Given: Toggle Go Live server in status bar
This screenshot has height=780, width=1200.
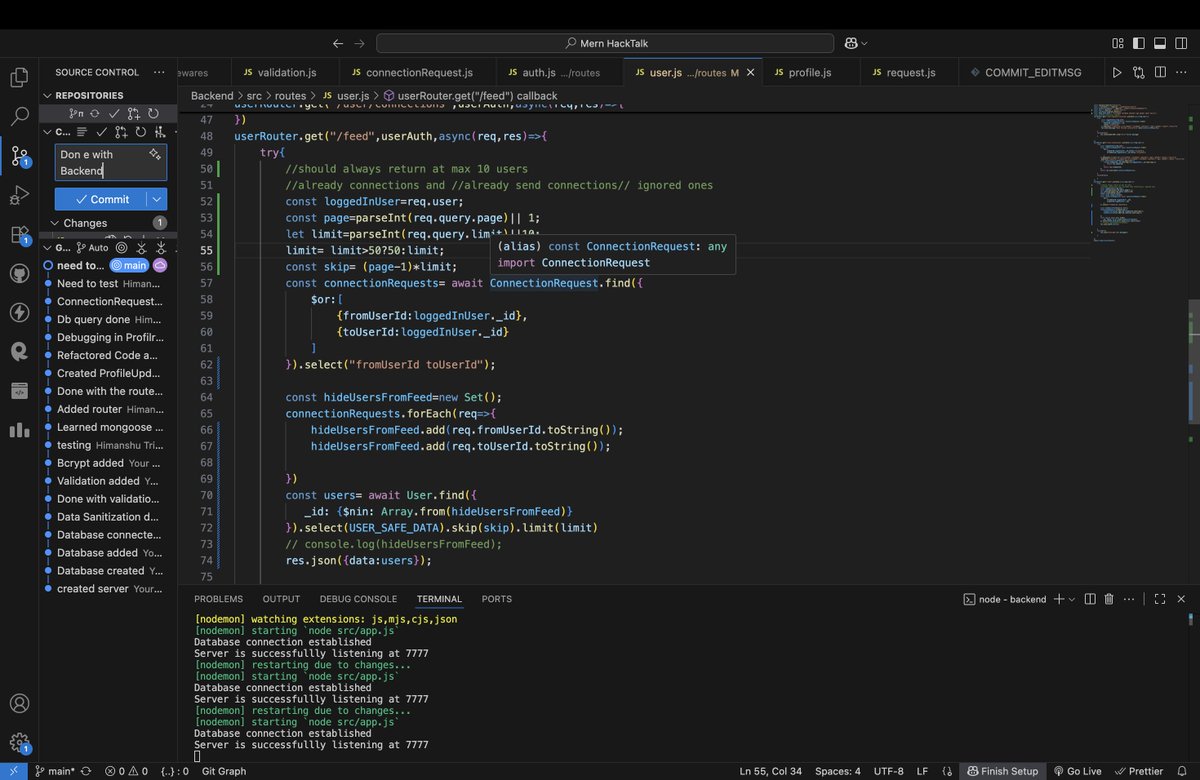Looking at the screenshot, I should click(1076, 771).
